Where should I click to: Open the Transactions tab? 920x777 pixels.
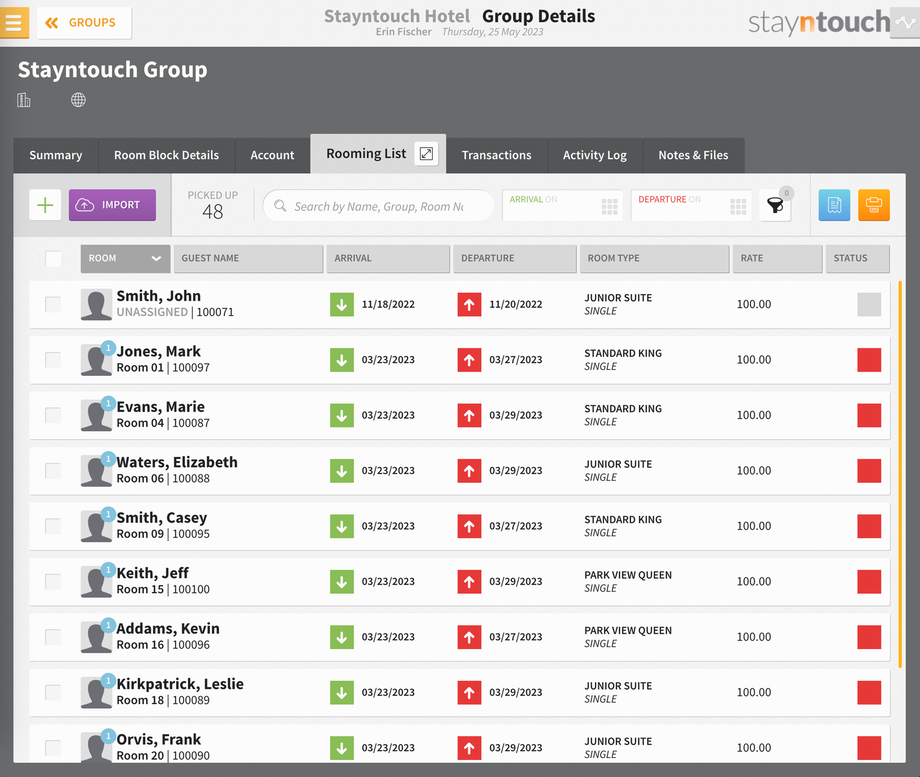[496, 156]
